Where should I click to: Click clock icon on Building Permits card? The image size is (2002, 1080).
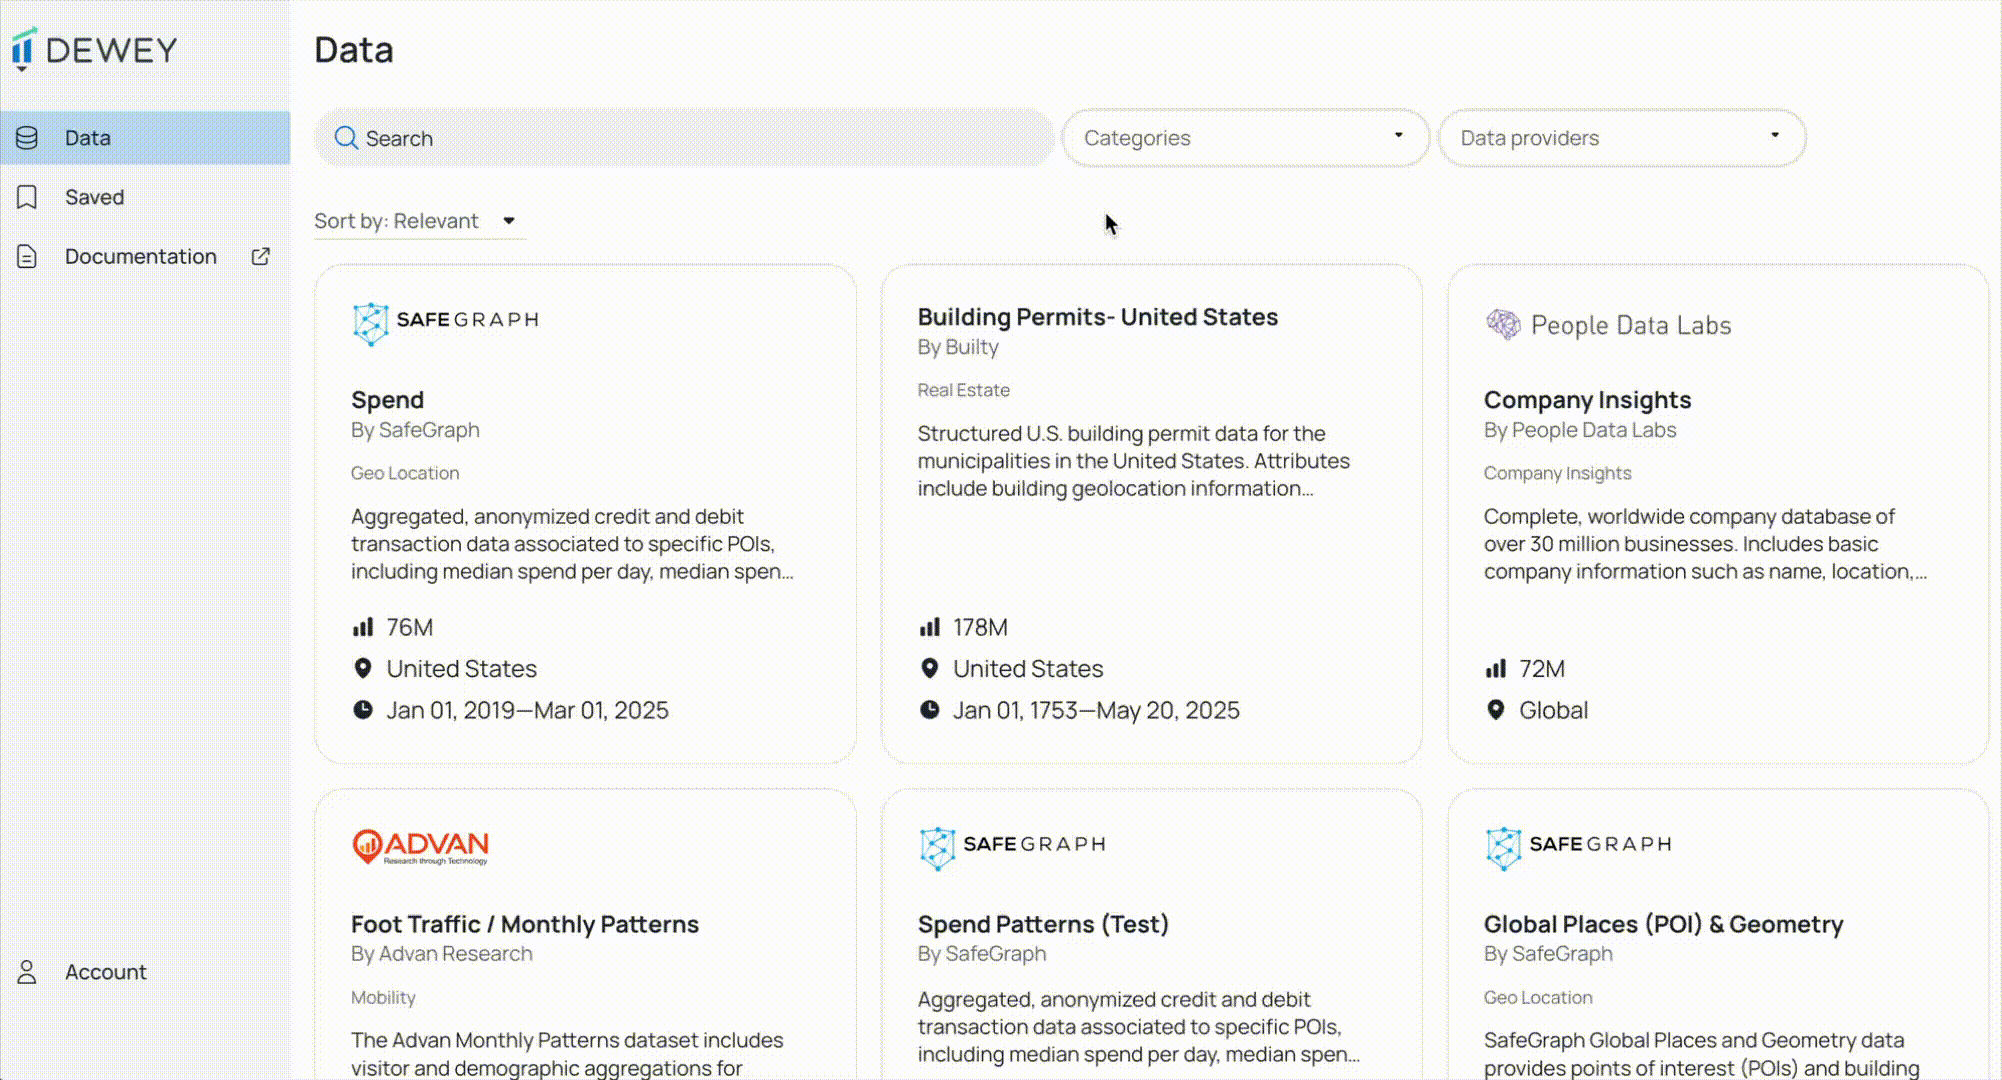[930, 710]
